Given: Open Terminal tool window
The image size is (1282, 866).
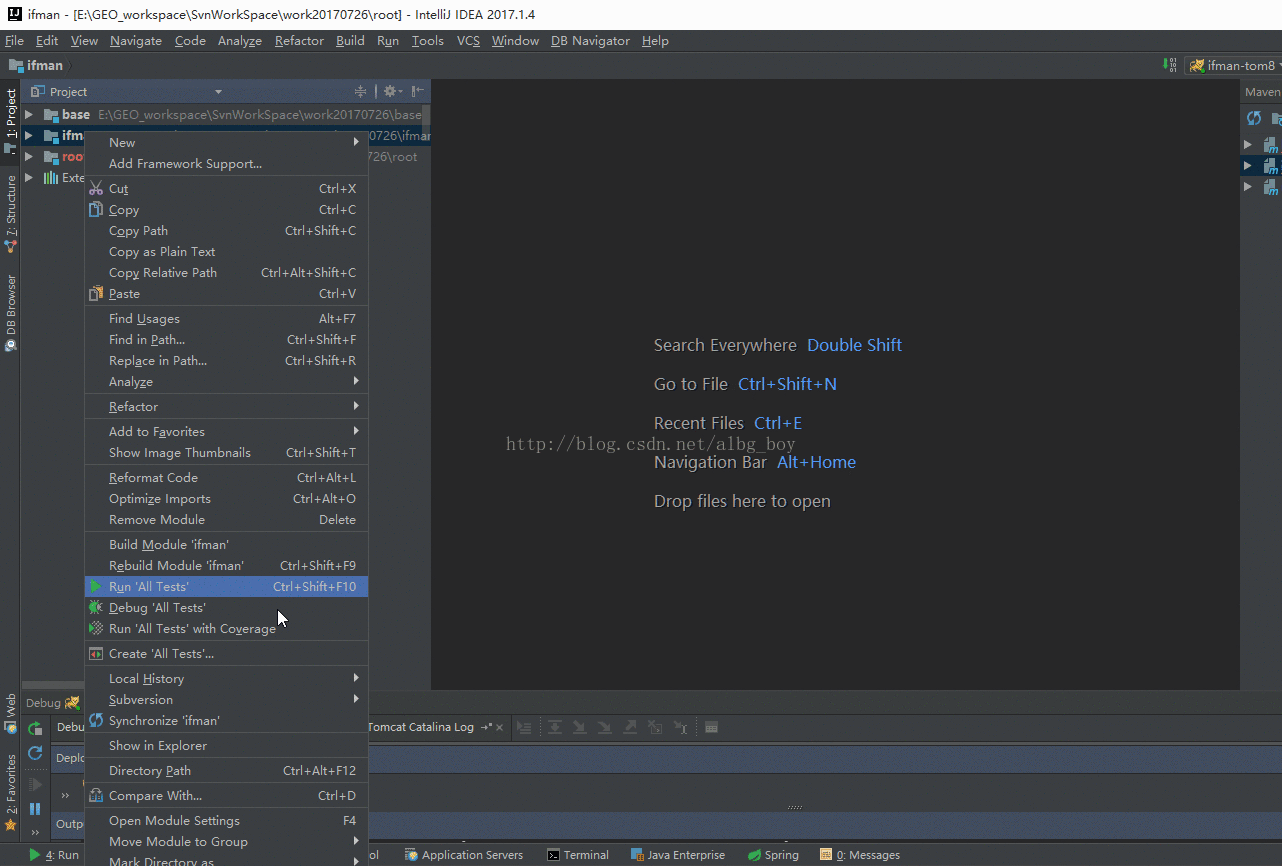Looking at the screenshot, I should [577, 855].
